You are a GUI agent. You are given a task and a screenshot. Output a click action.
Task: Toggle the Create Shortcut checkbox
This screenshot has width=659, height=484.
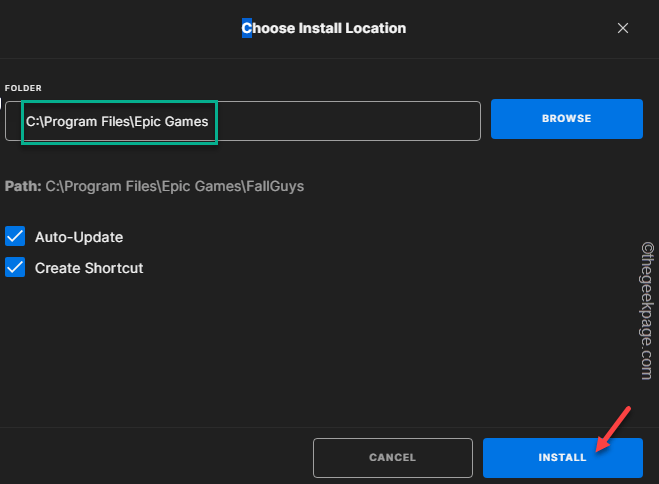15,268
